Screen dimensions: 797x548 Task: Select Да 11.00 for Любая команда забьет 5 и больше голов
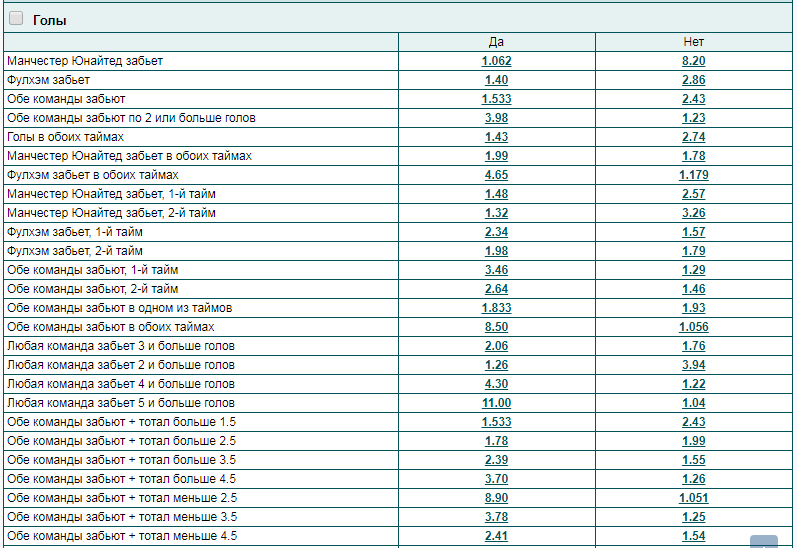tap(496, 403)
